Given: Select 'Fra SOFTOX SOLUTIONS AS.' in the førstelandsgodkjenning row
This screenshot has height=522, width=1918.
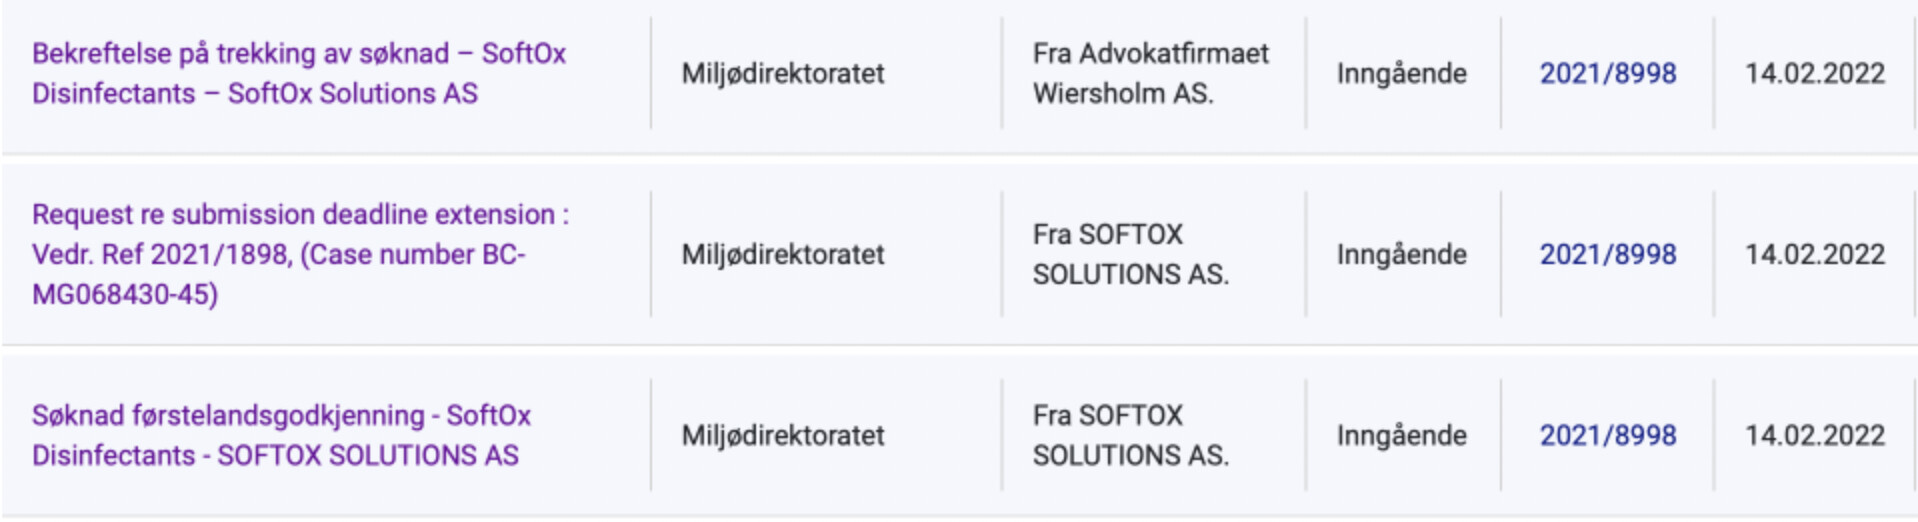Looking at the screenshot, I should (1131, 435).
